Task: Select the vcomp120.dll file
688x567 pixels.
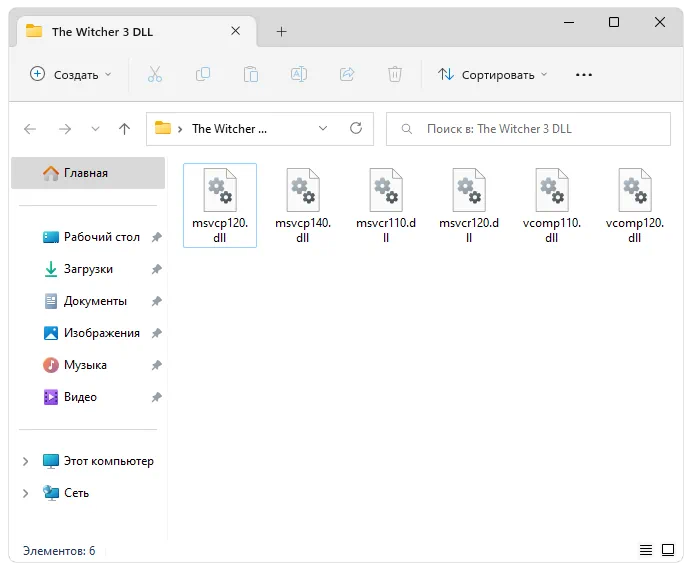Action: point(634,205)
